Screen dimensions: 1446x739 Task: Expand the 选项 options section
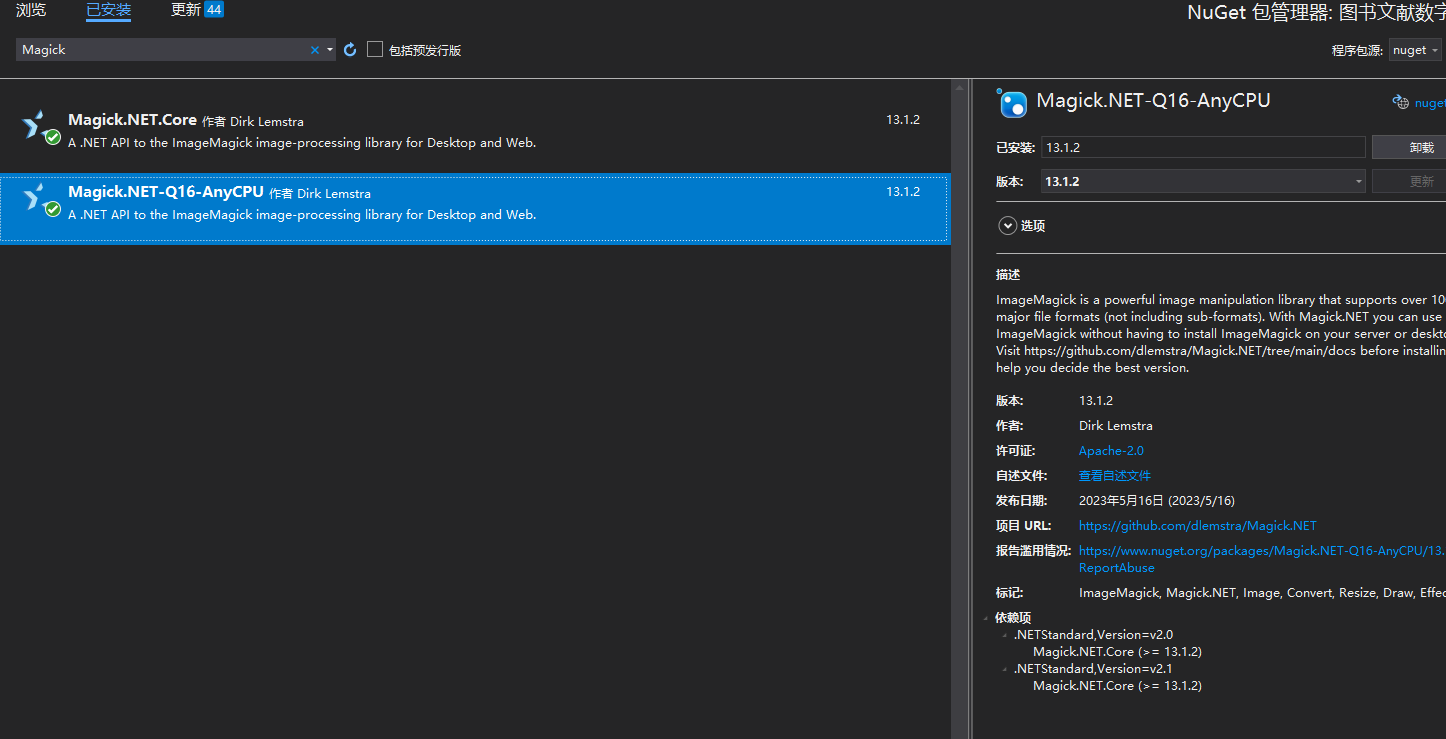click(x=1008, y=226)
